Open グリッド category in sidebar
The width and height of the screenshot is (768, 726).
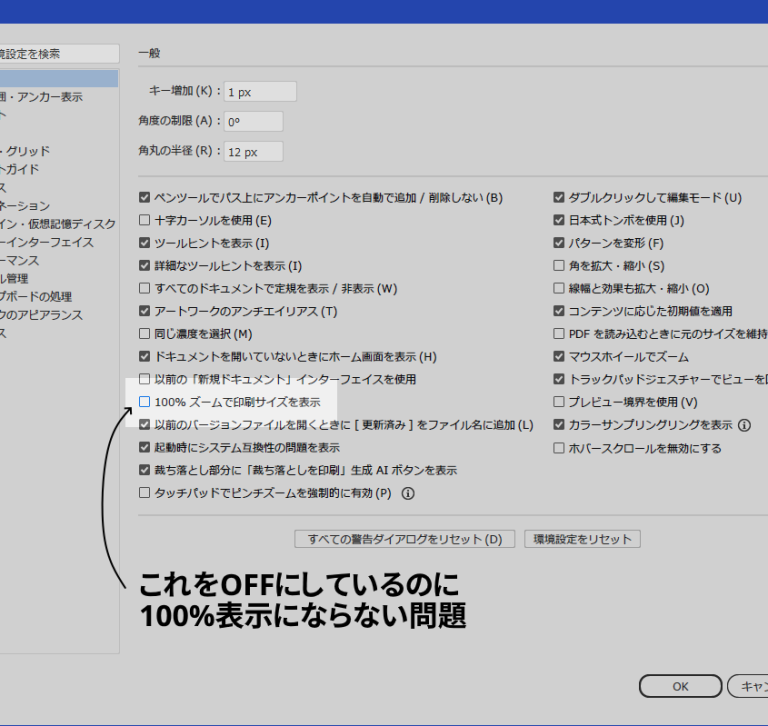[x=25, y=151]
